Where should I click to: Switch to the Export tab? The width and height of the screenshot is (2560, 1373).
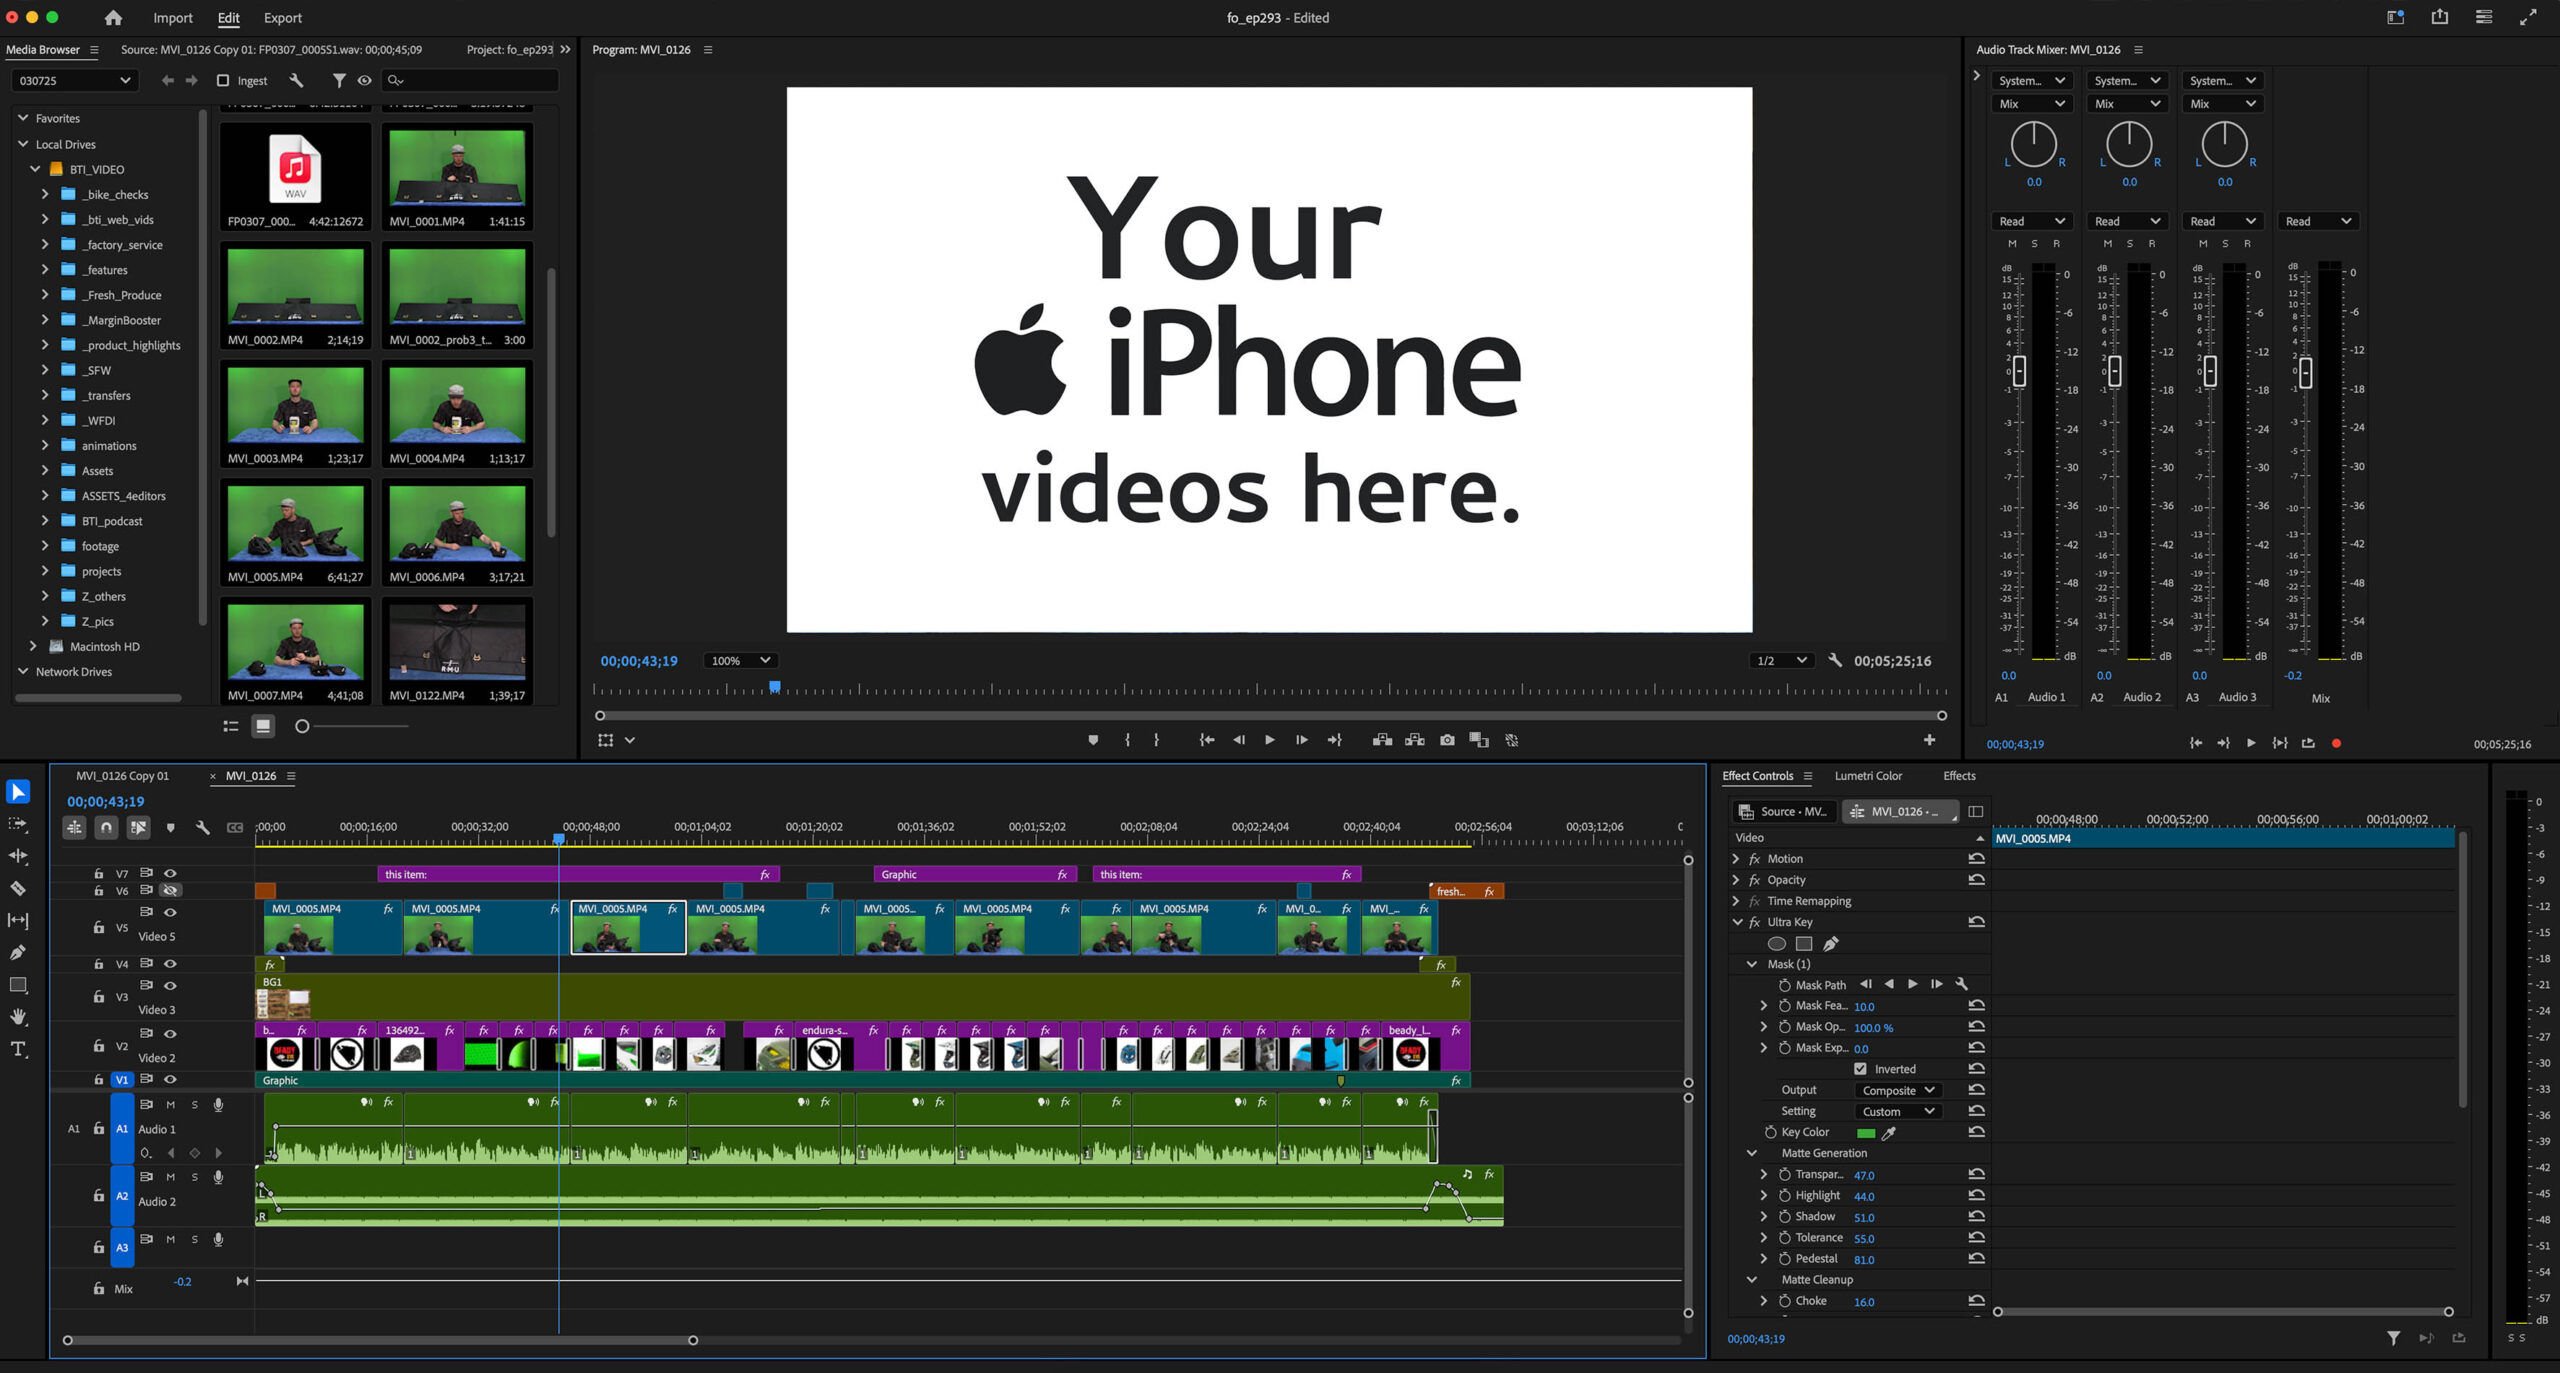pos(283,18)
